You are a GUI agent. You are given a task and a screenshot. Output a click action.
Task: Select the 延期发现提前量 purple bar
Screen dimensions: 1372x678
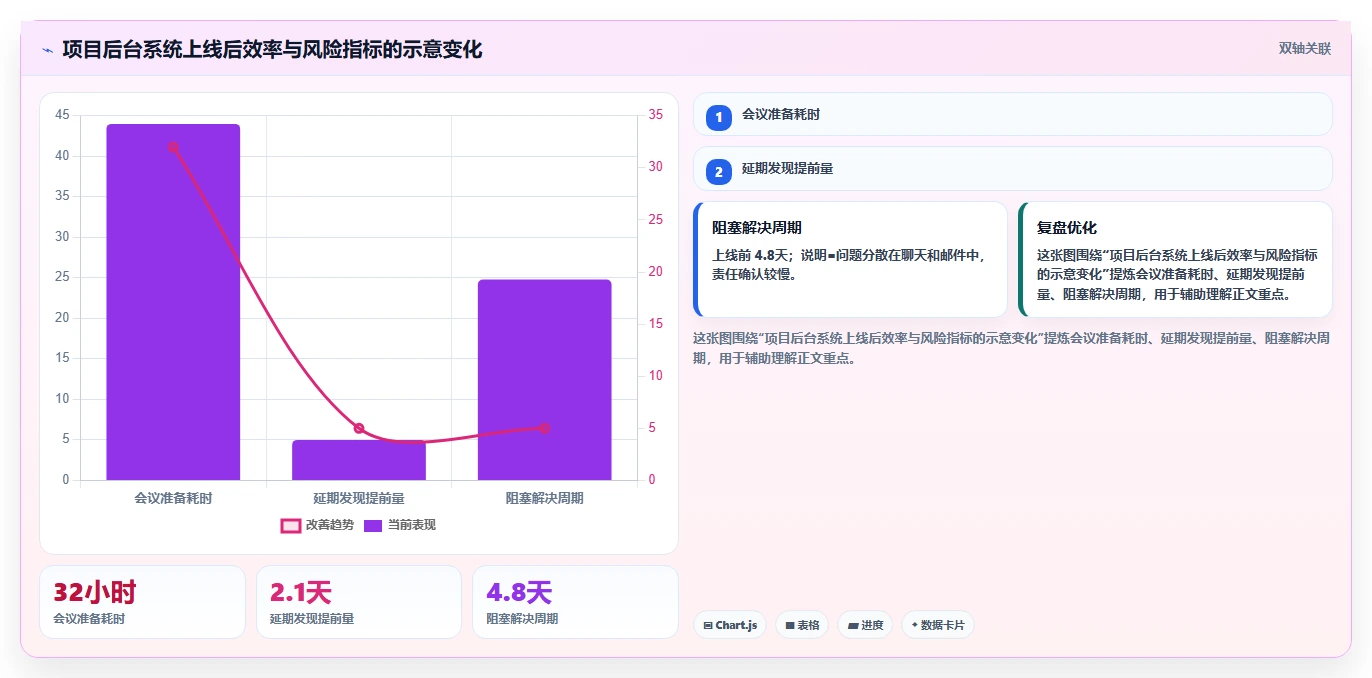(x=359, y=460)
